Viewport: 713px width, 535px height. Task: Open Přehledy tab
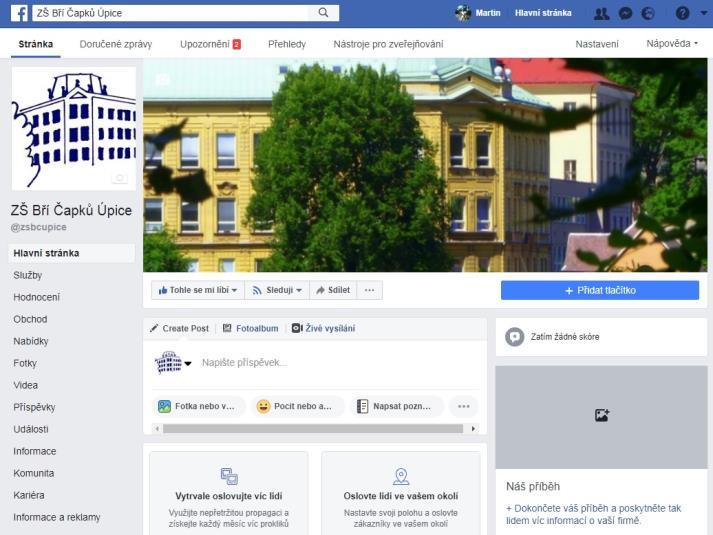click(287, 44)
